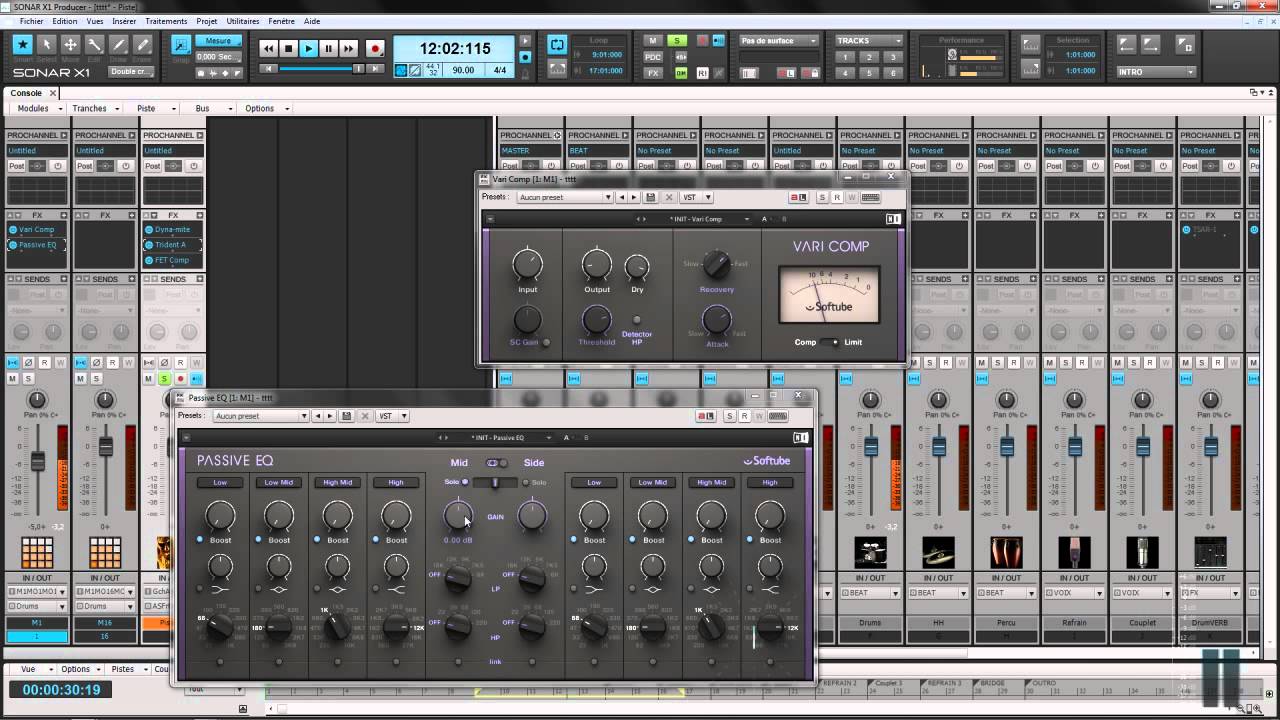Open the Pas de surface dropdown
The image size is (1280, 720).
(779, 41)
